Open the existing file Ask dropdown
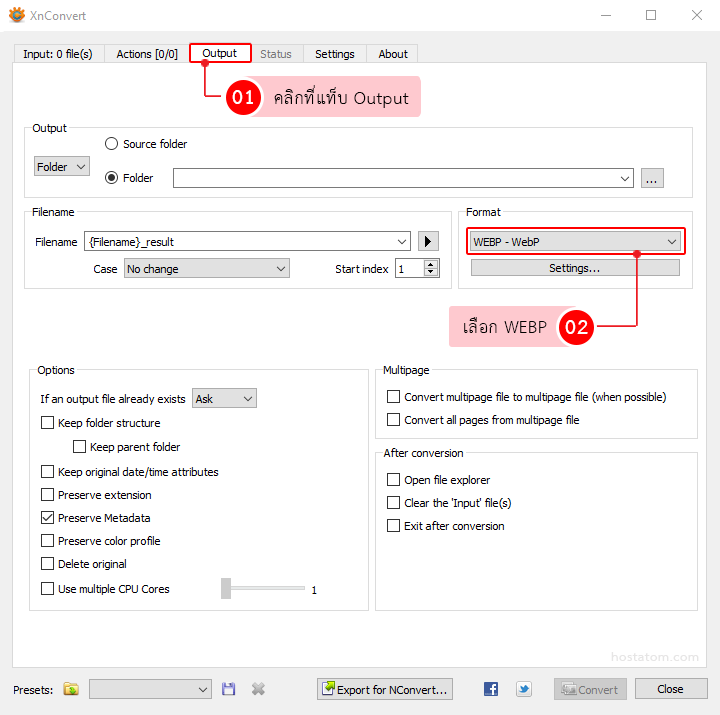This screenshot has height=715, width=720. click(224, 399)
